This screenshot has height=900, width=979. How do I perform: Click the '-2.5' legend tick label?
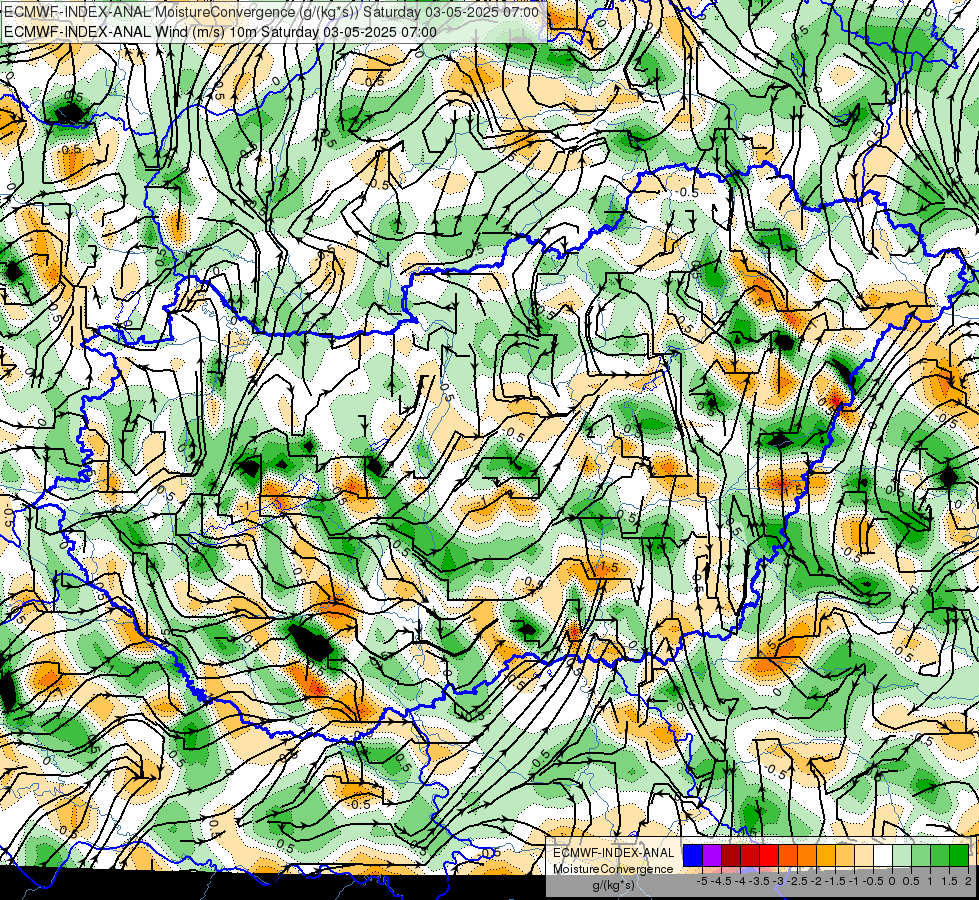(797, 881)
